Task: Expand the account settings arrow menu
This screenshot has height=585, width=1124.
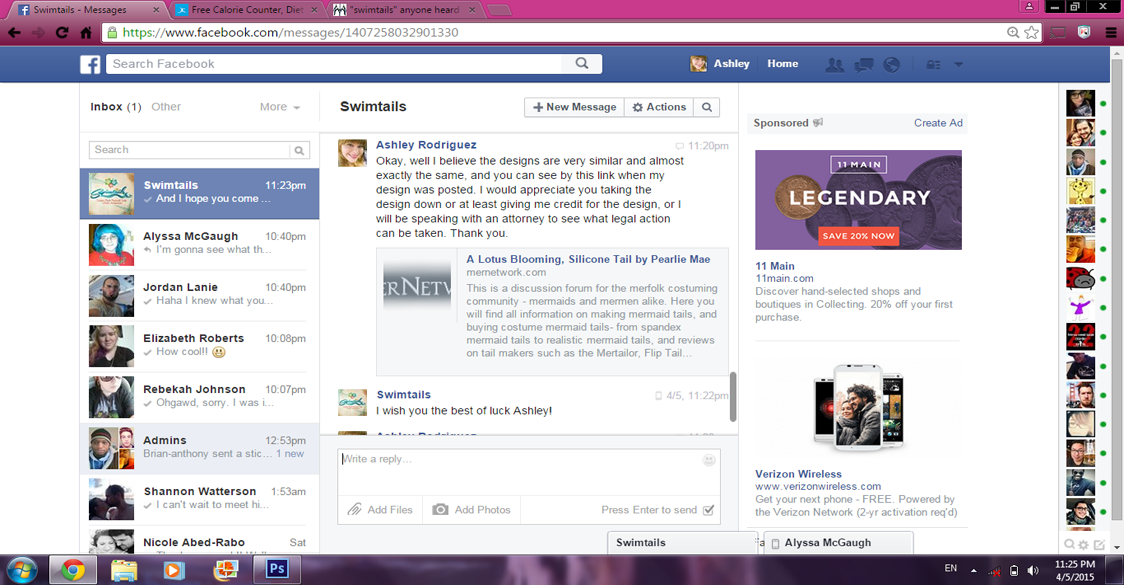Action: coord(958,64)
